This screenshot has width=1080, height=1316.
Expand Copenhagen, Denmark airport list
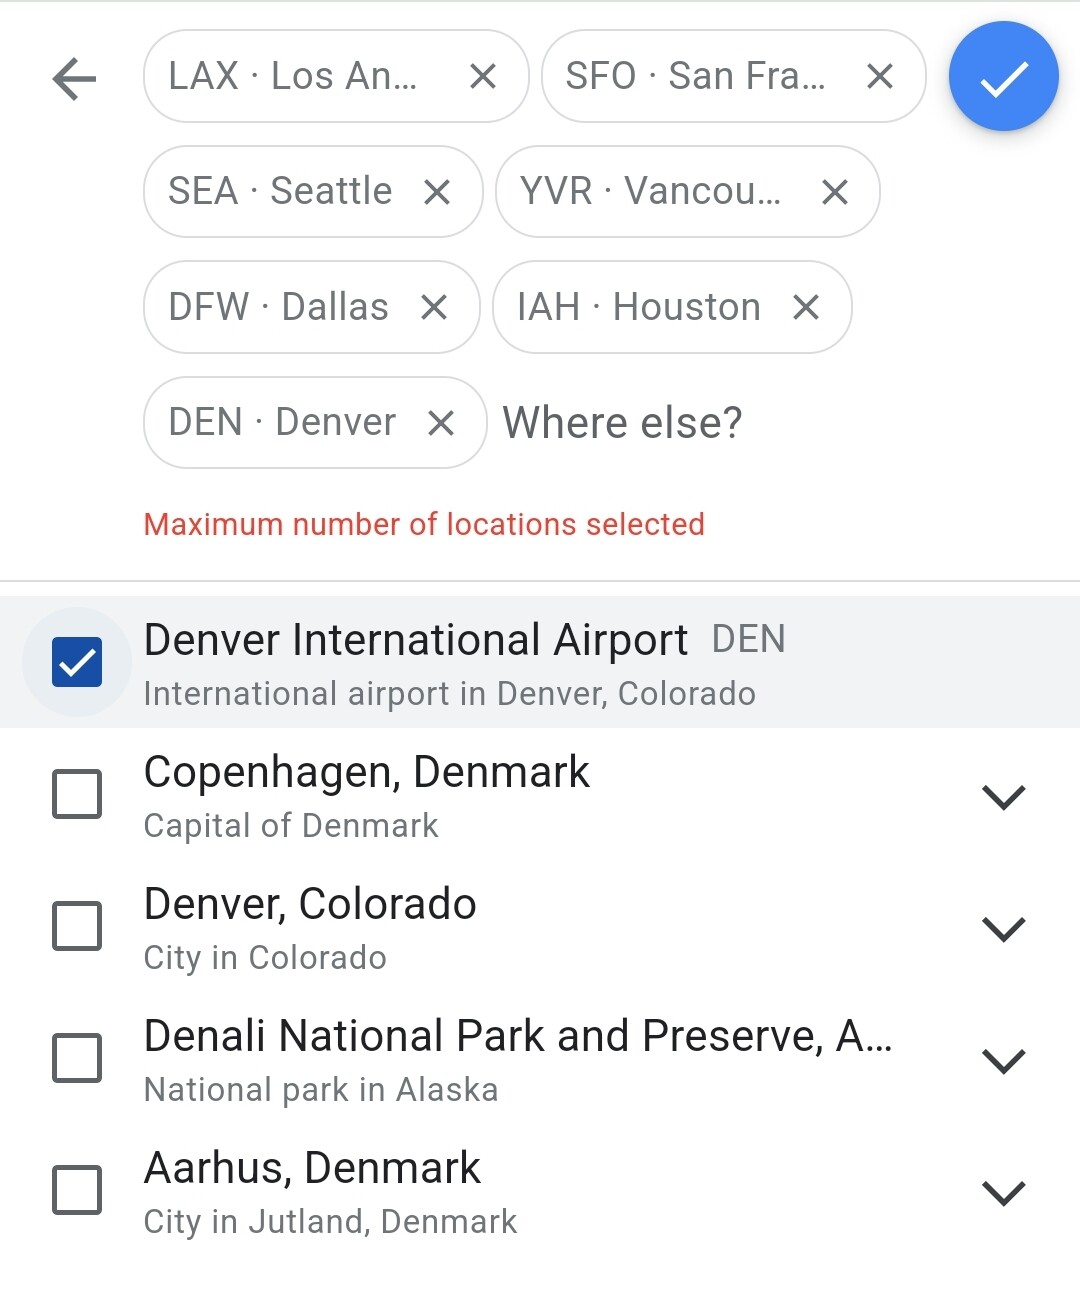pyautogui.click(x=1004, y=797)
